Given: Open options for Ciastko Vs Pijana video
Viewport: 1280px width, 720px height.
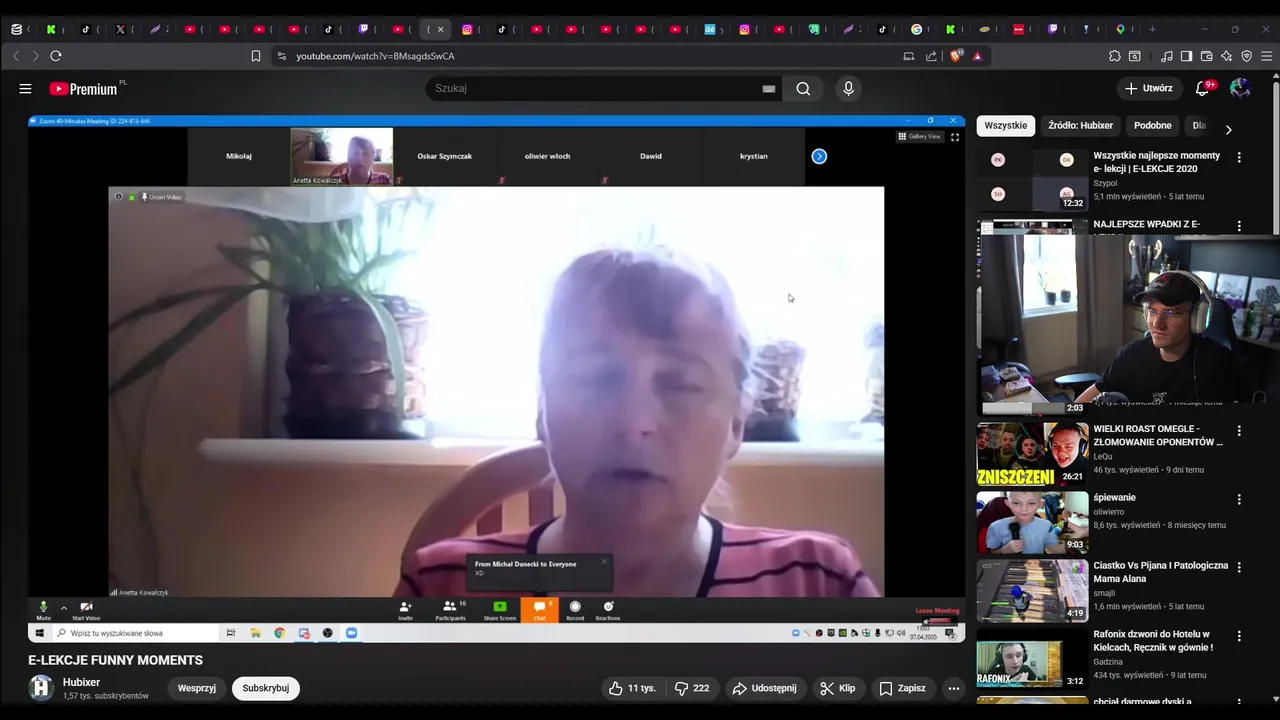Looking at the screenshot, I should tap(1239, 567).
